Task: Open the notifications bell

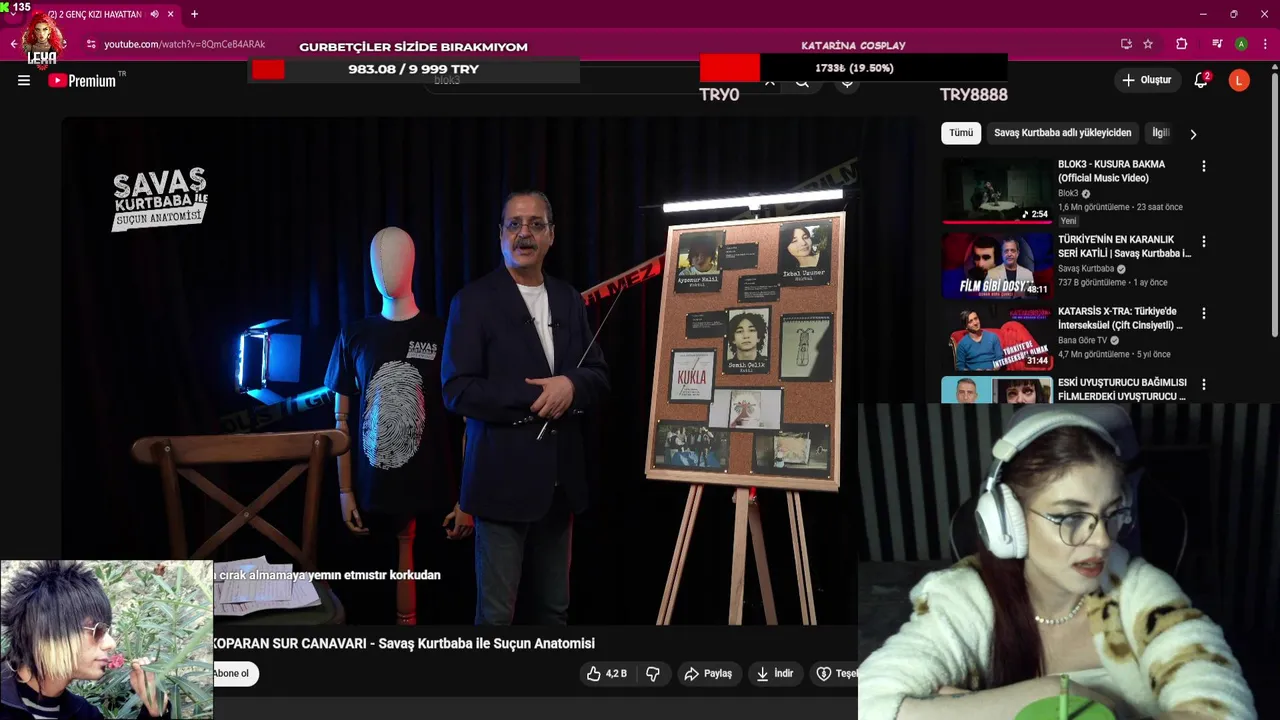Action: tap(1201, 81)
